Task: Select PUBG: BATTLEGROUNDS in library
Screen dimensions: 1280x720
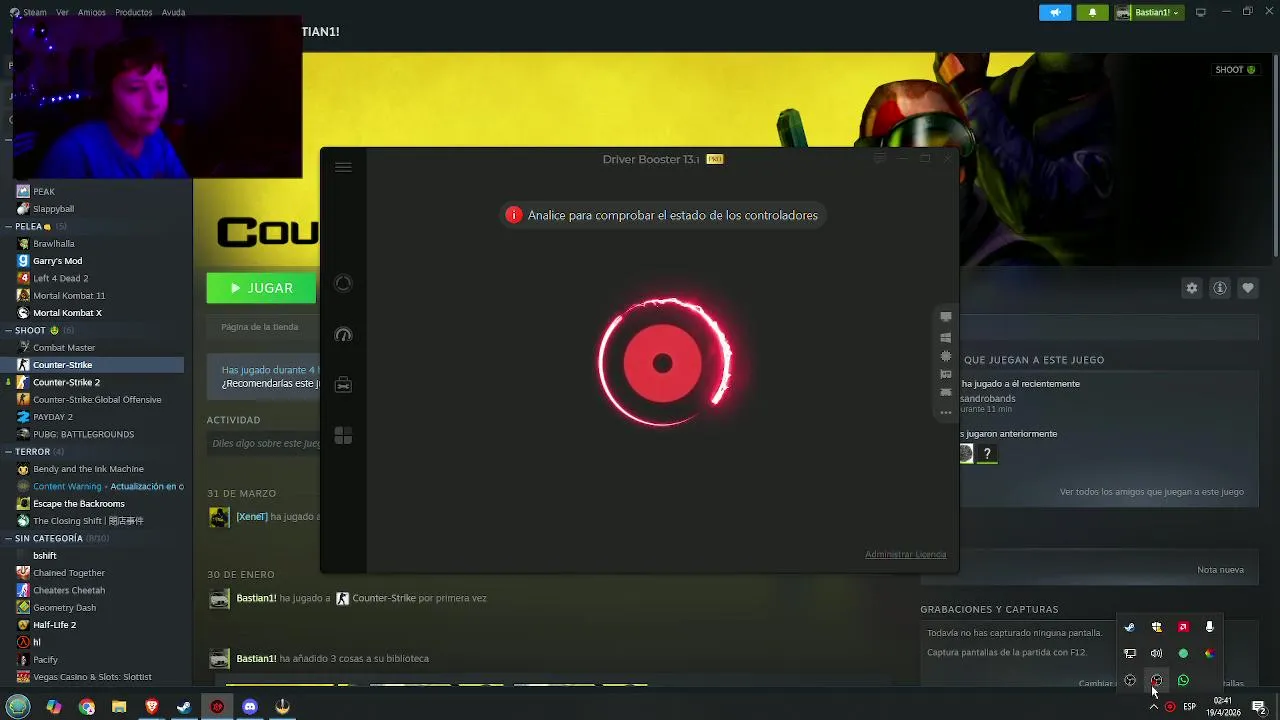Action: 83,434
